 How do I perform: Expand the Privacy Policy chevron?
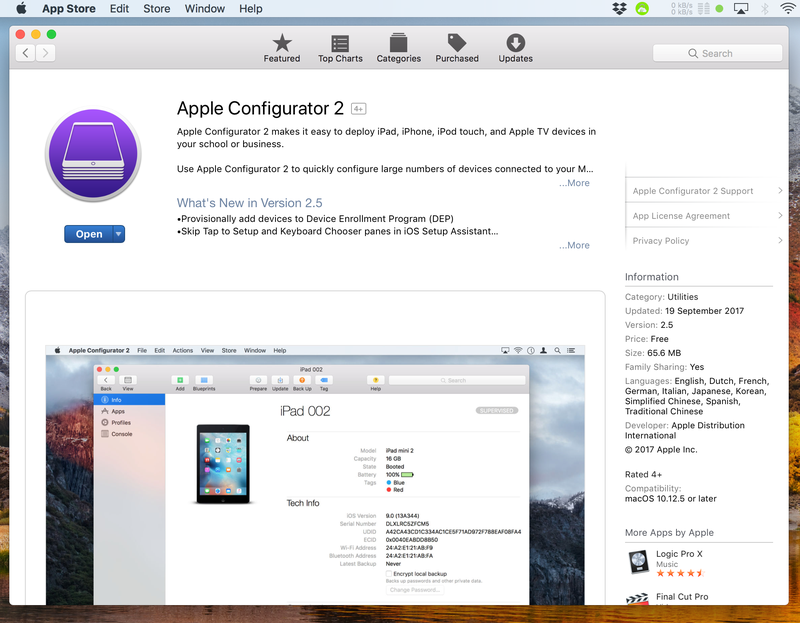point(780,240)
